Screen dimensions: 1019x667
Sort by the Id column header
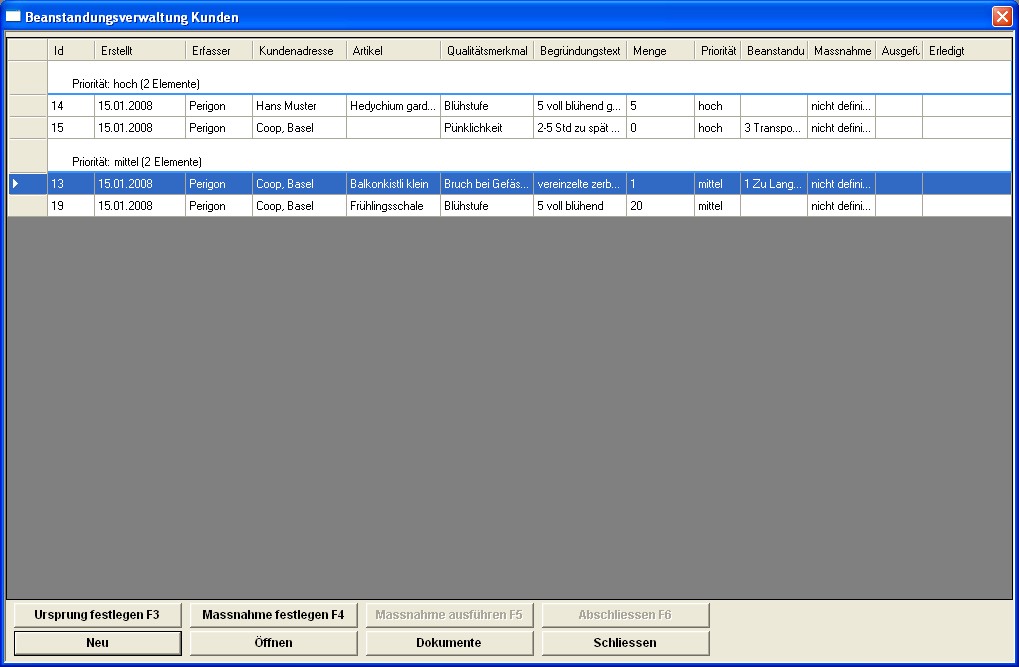click(x=71, y=51)
